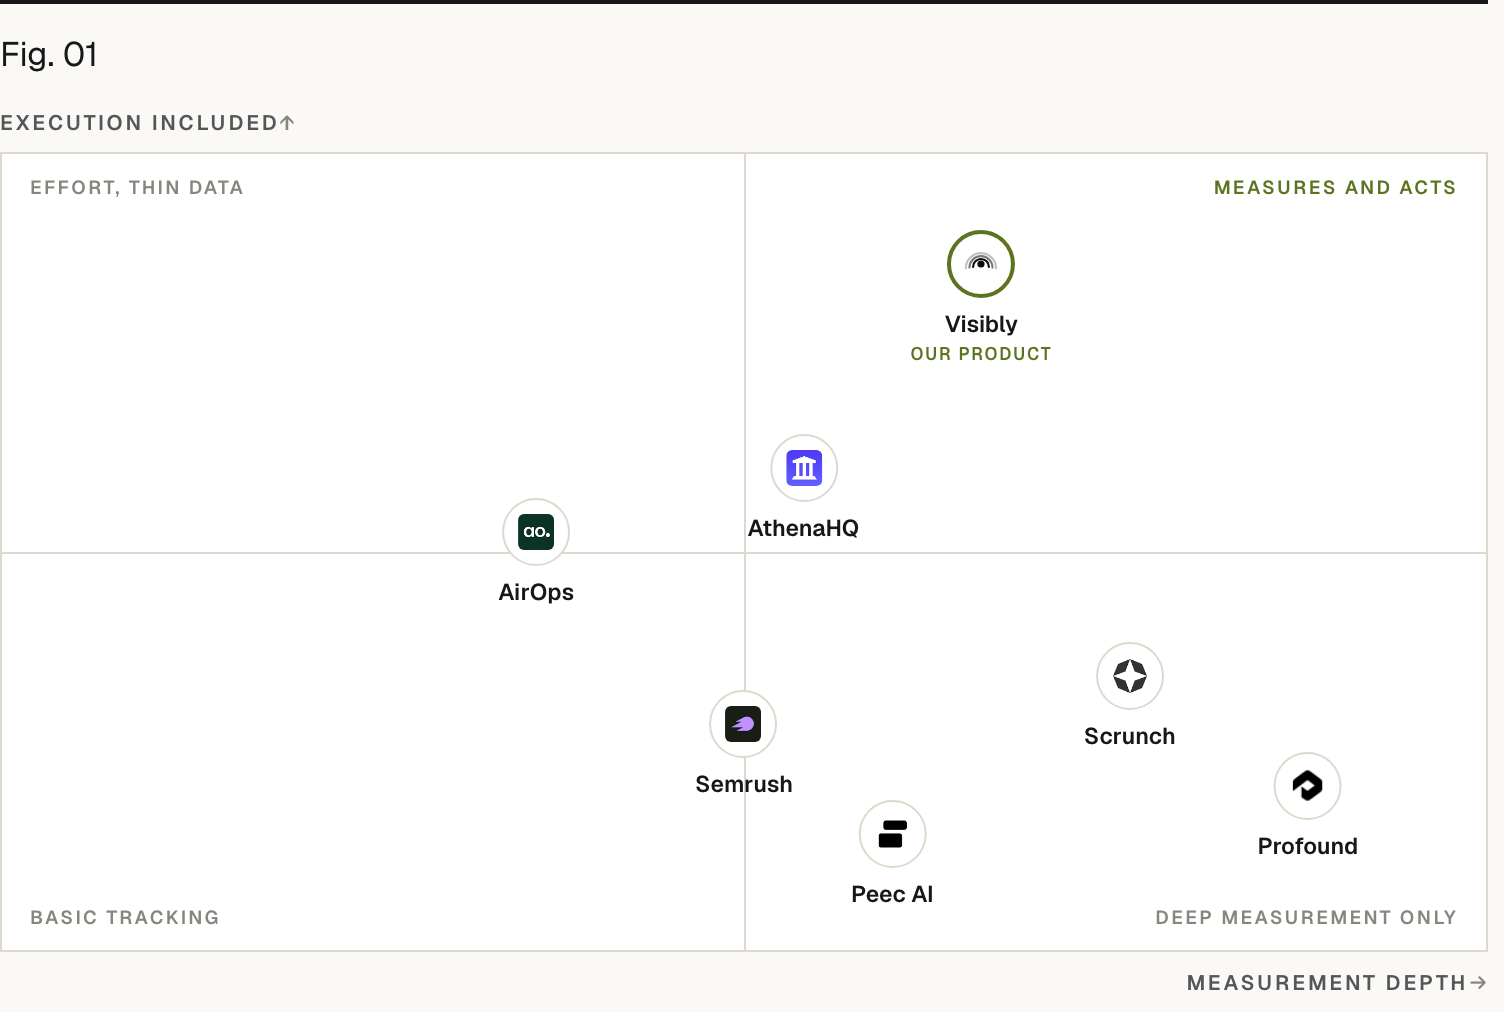Click the AirOps dark green icon
The width and height of the screenshot is (1504, 1012).
[536, 532]
